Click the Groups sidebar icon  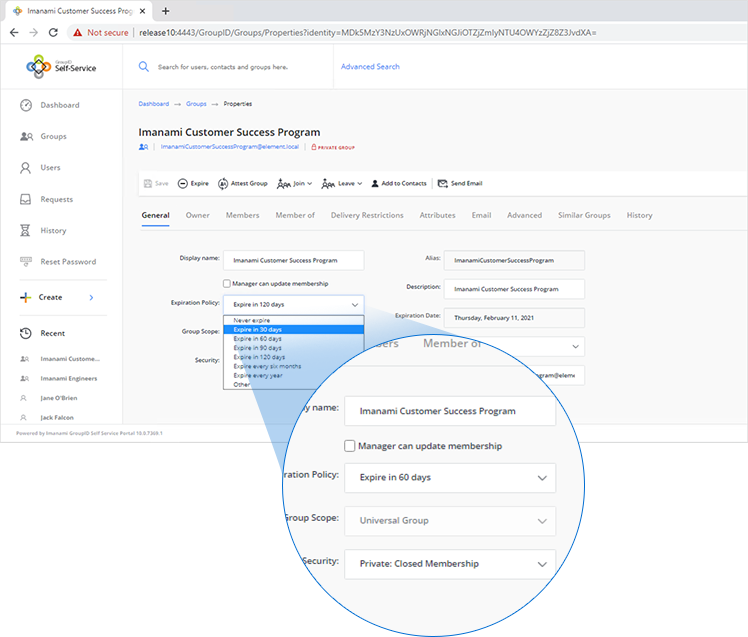pyautogui.click(x=26, y=136)
